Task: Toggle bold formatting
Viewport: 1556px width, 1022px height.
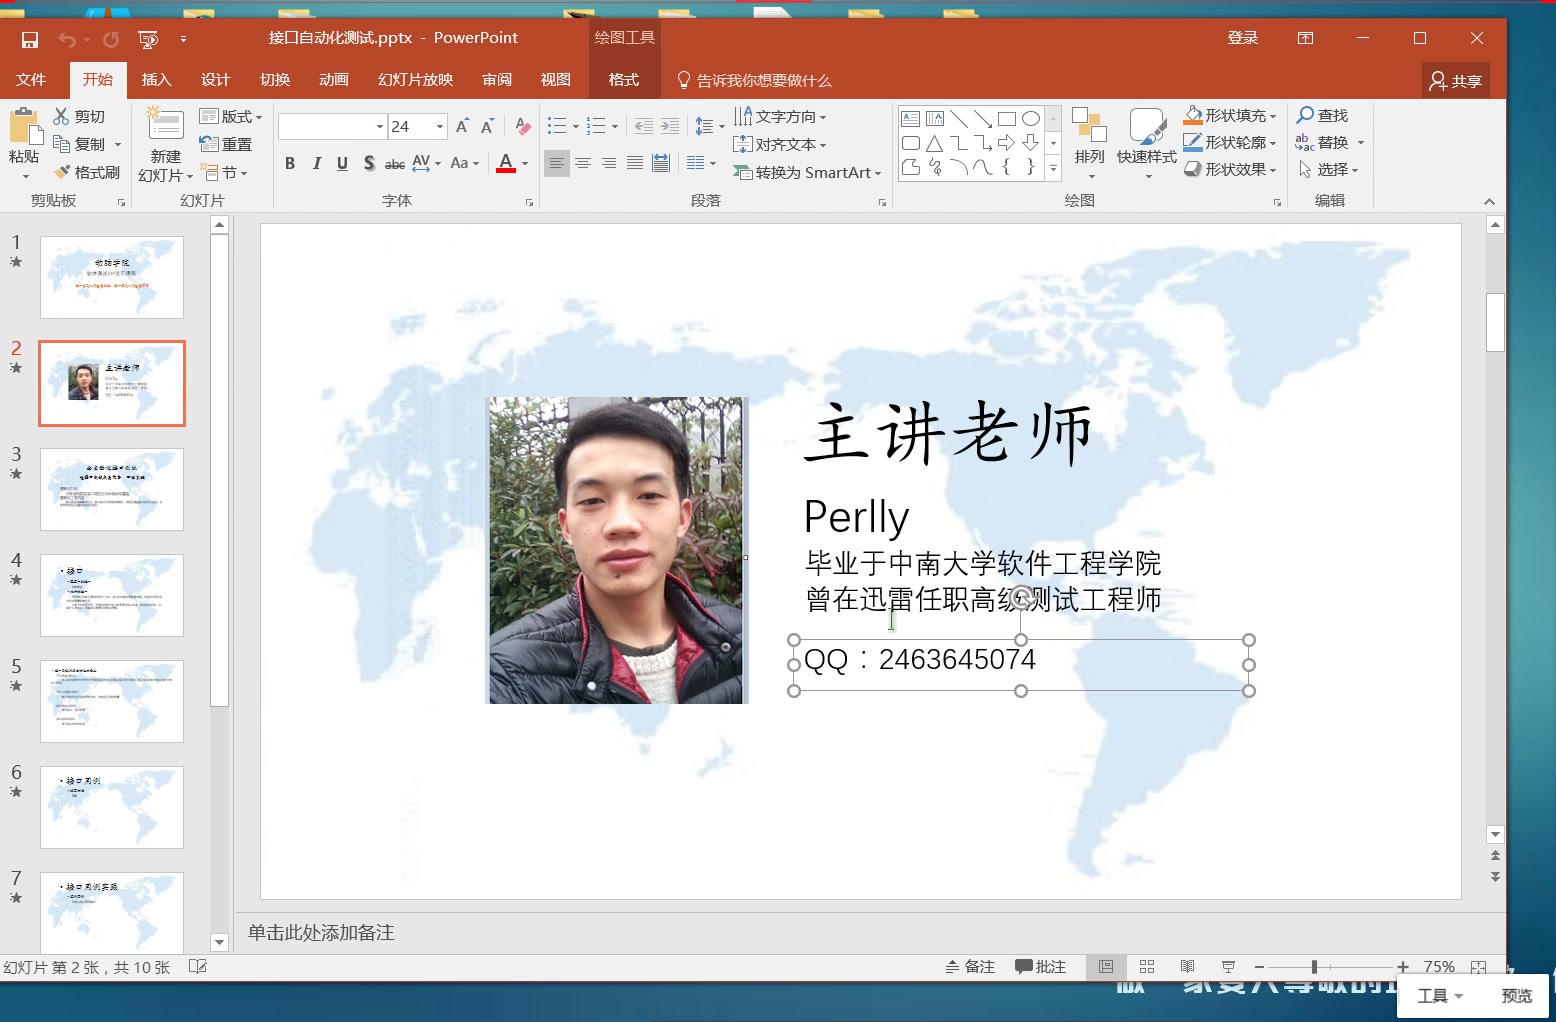Action: (x=289, y=163)
